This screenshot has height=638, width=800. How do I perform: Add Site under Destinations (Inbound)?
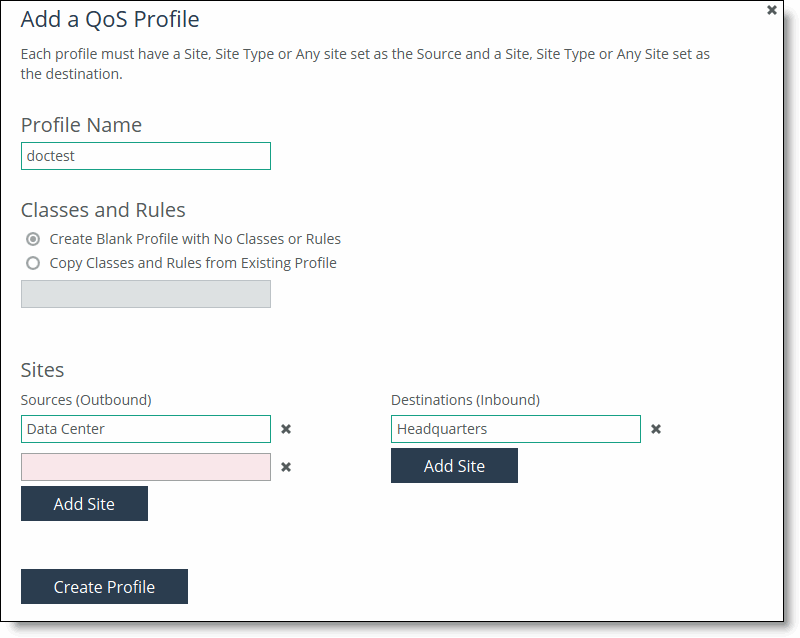click(x=454, y=465)
